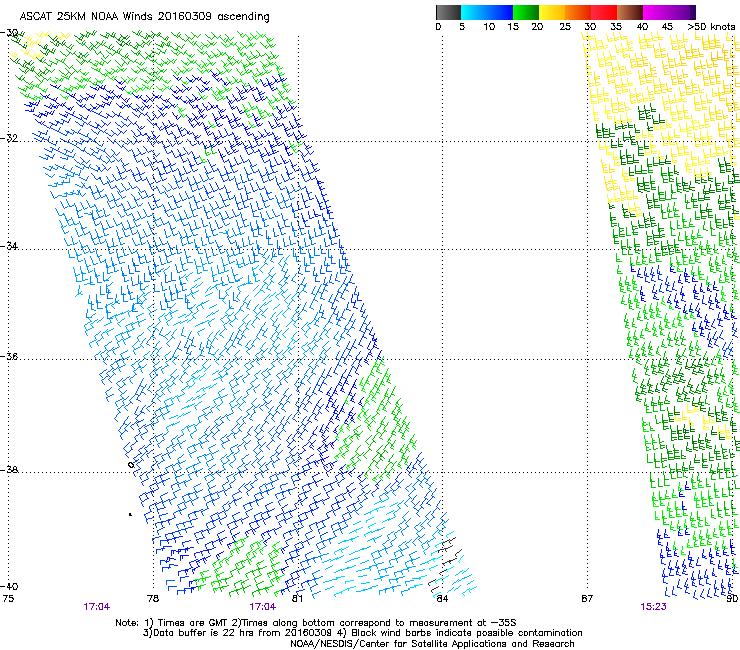Click the first purple '17:04' time label

[x=96, y=607]
